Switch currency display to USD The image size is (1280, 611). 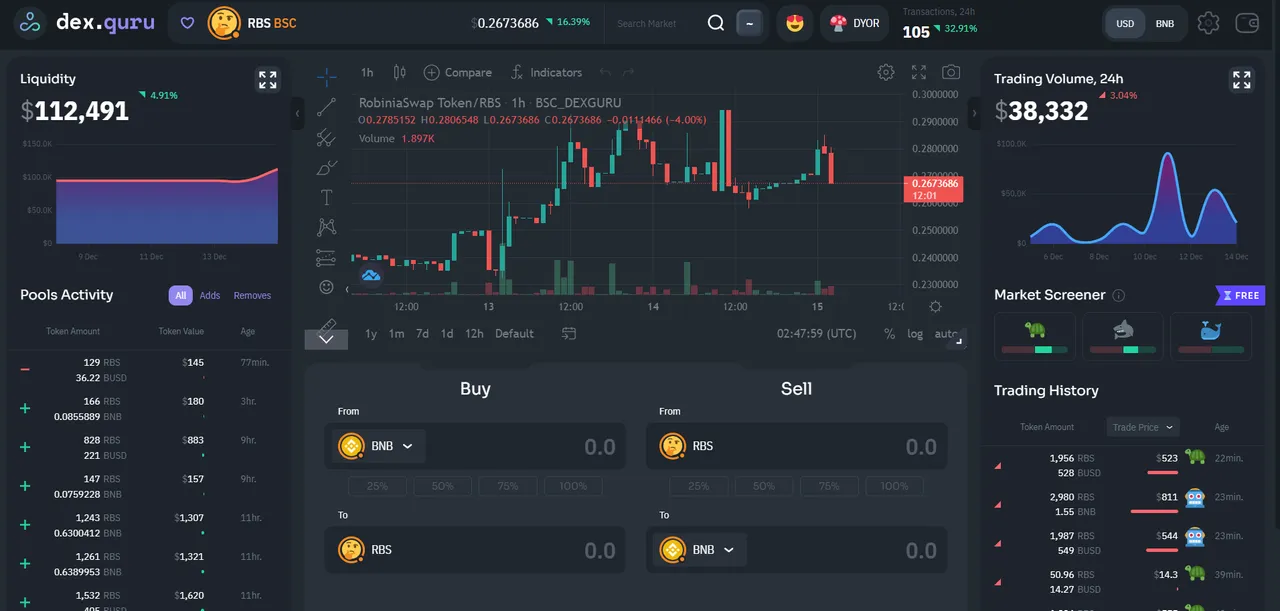tap(1125, 23)
